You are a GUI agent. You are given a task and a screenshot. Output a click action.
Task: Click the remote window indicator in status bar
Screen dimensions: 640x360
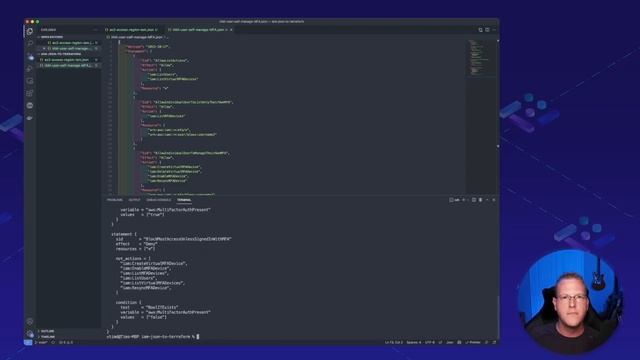28,342
